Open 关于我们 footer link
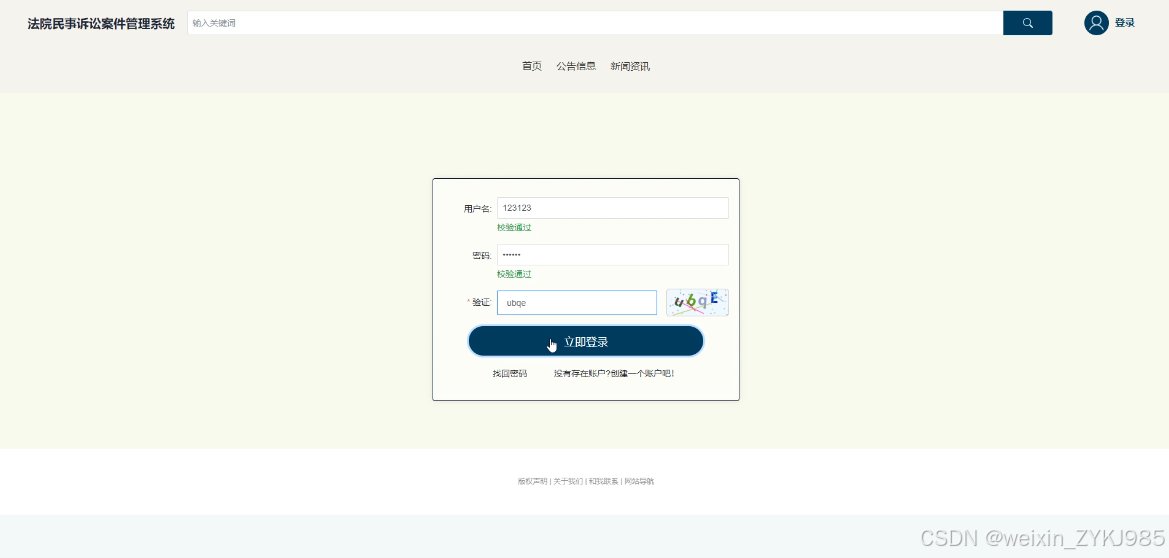Image resolution: width=1169 pixels, height=558 pixels. click(x=568, y=481)
